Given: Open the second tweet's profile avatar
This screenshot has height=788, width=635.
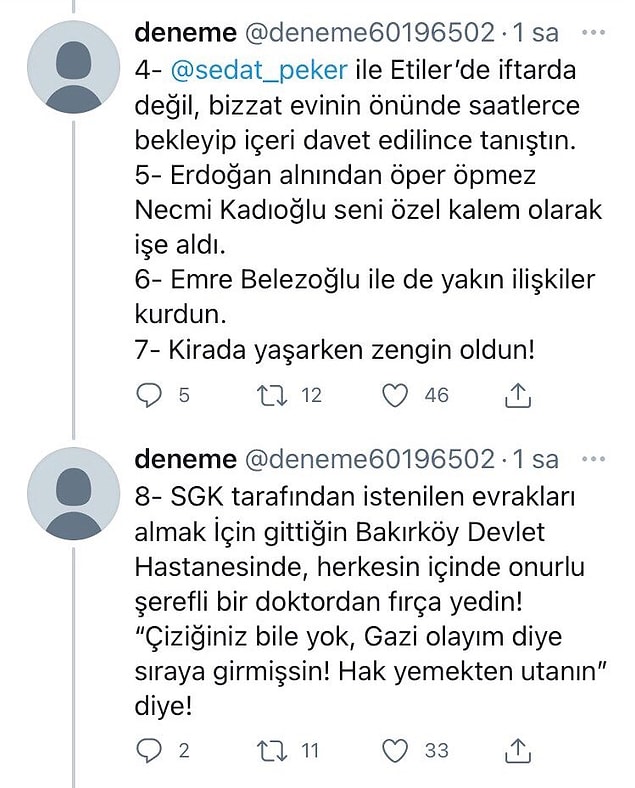Looking at the screenshot, I should (x=73, y=493).
